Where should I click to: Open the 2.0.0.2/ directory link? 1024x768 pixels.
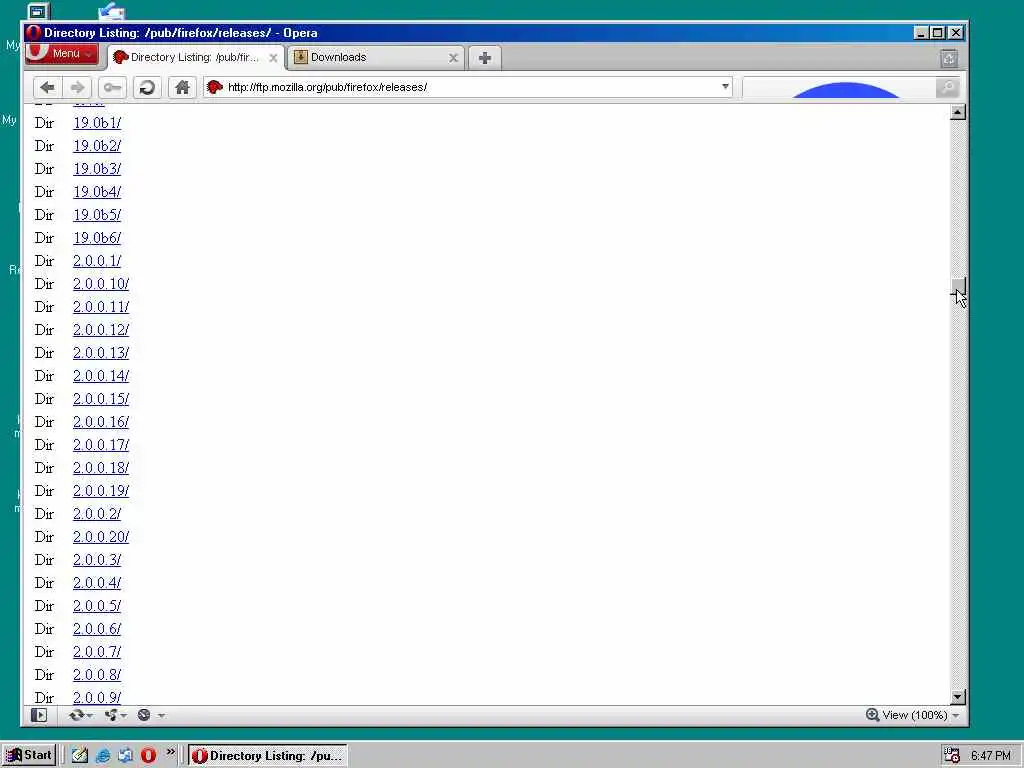(x=97, y=514)
